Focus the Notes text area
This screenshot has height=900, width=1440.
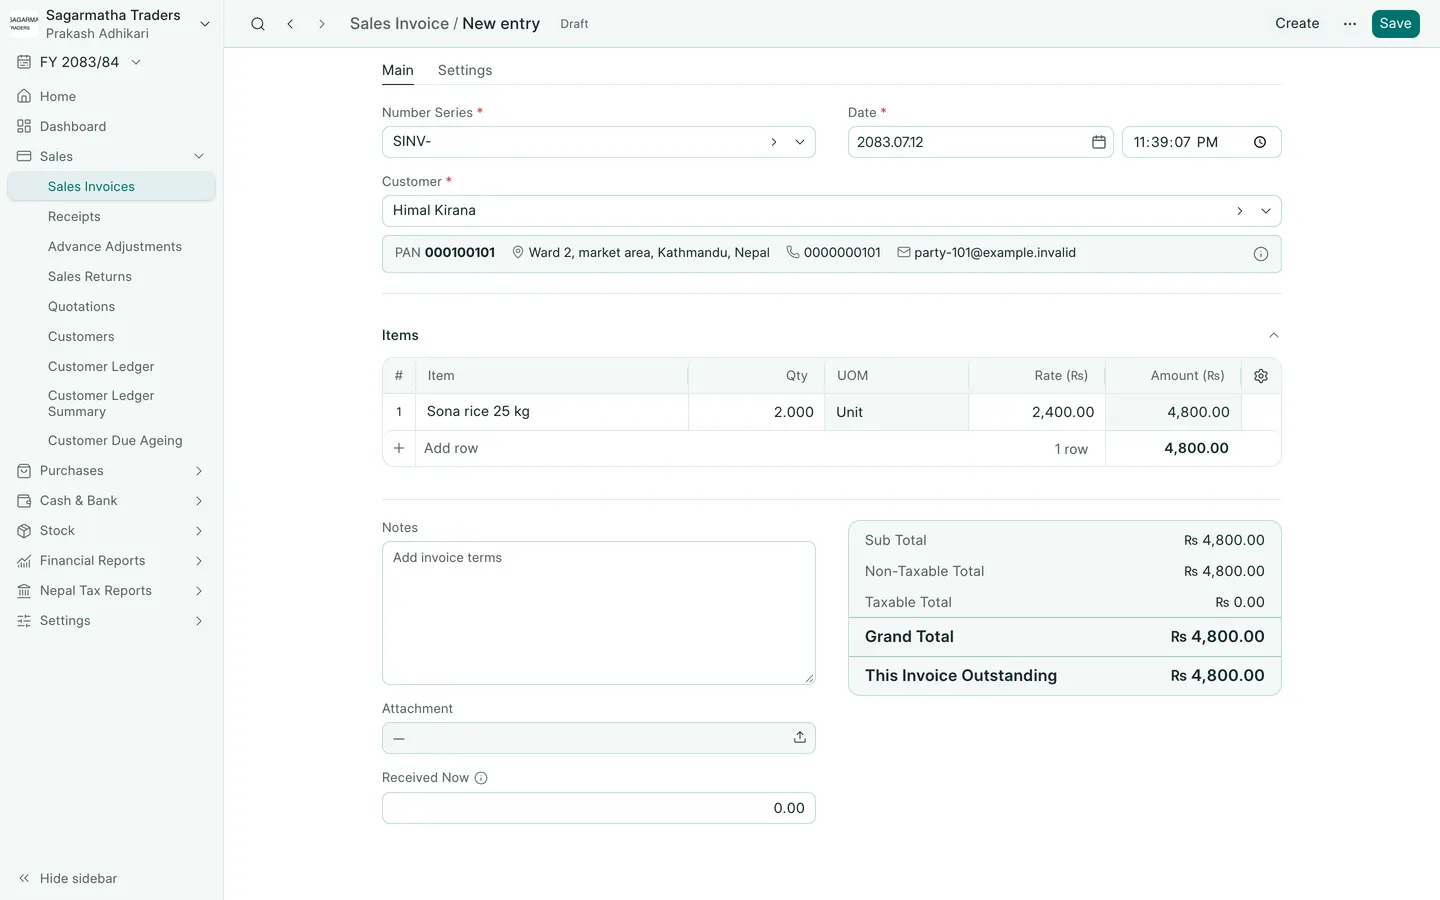coord(599,613)
